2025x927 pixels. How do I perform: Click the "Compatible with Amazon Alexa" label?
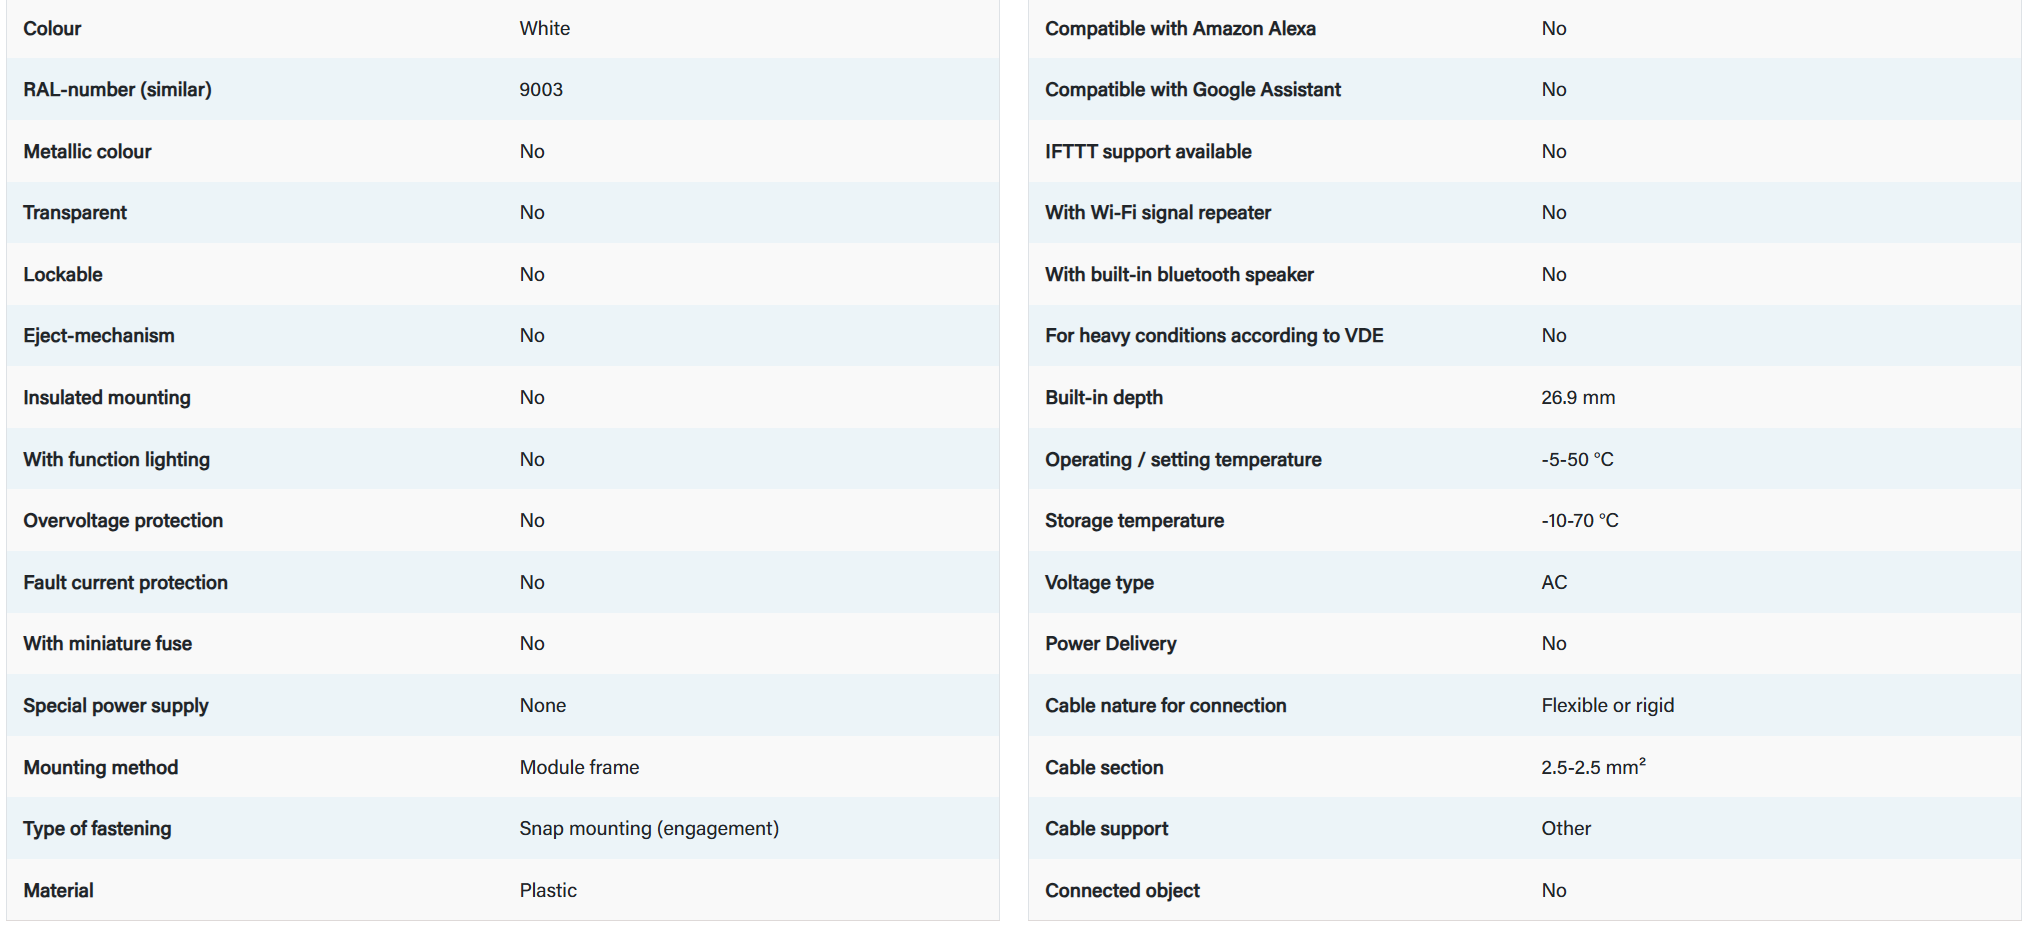coord(1180,29)
